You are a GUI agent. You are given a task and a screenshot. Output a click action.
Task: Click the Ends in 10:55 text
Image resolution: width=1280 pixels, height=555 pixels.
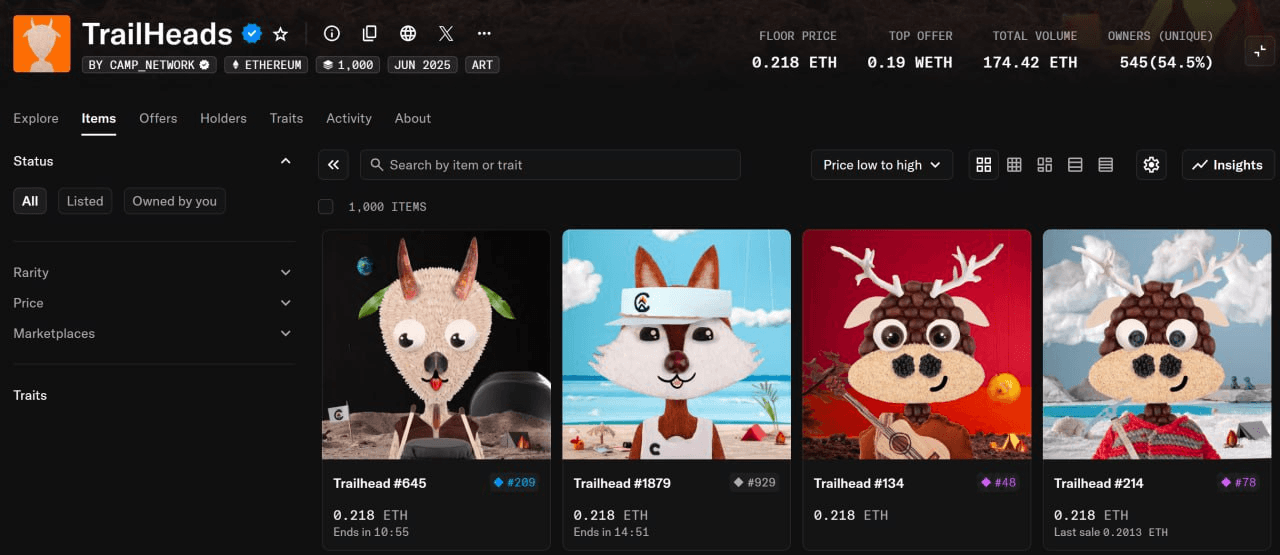[371, 532]
